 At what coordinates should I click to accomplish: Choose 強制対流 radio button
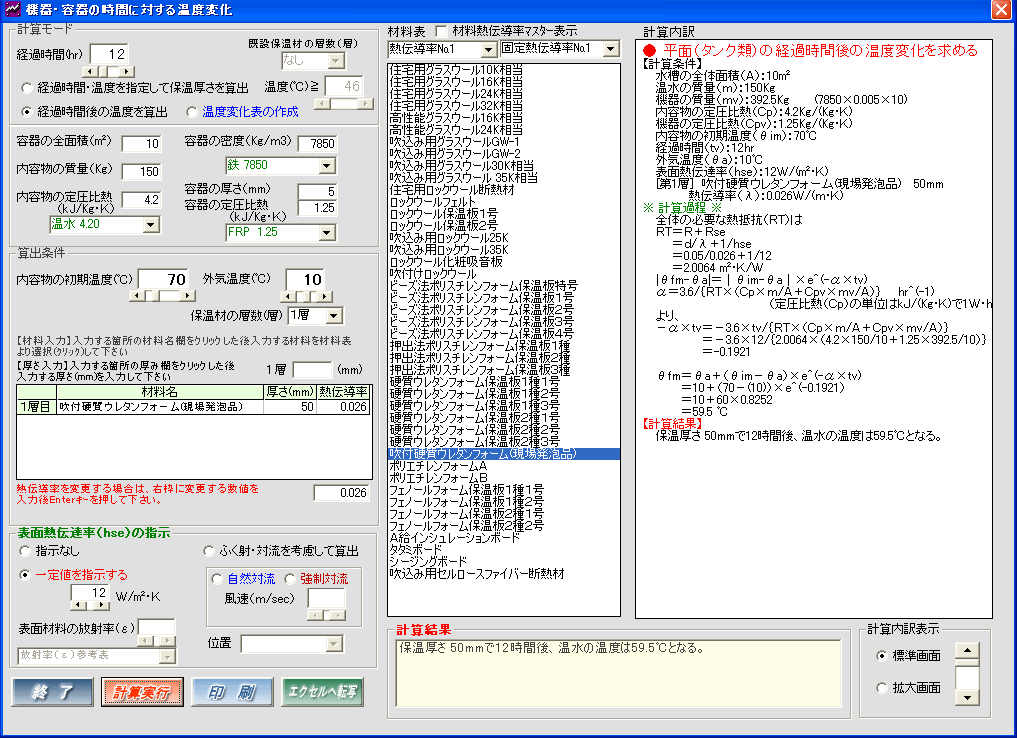pos(291,578)
